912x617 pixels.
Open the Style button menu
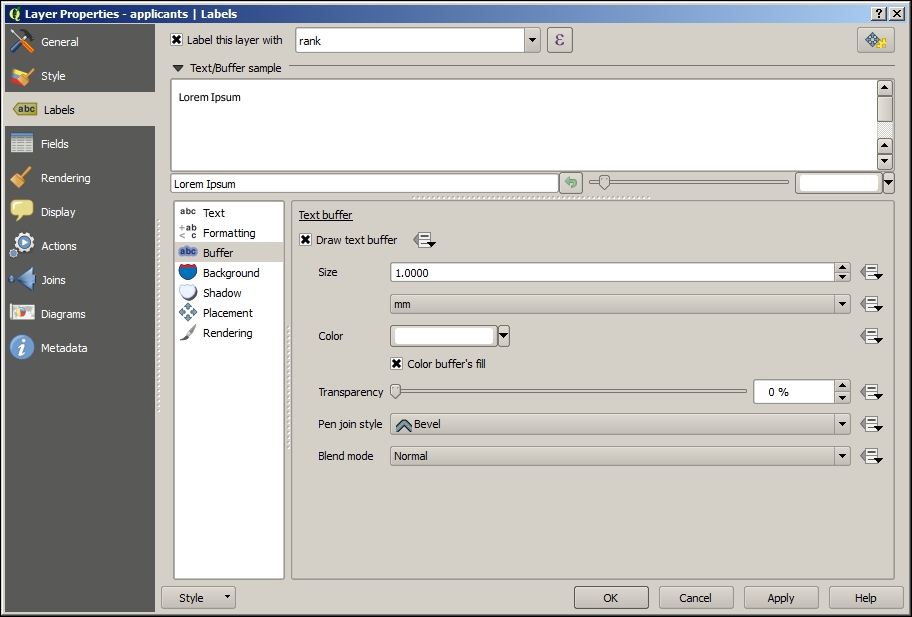[x=198, y=598]
